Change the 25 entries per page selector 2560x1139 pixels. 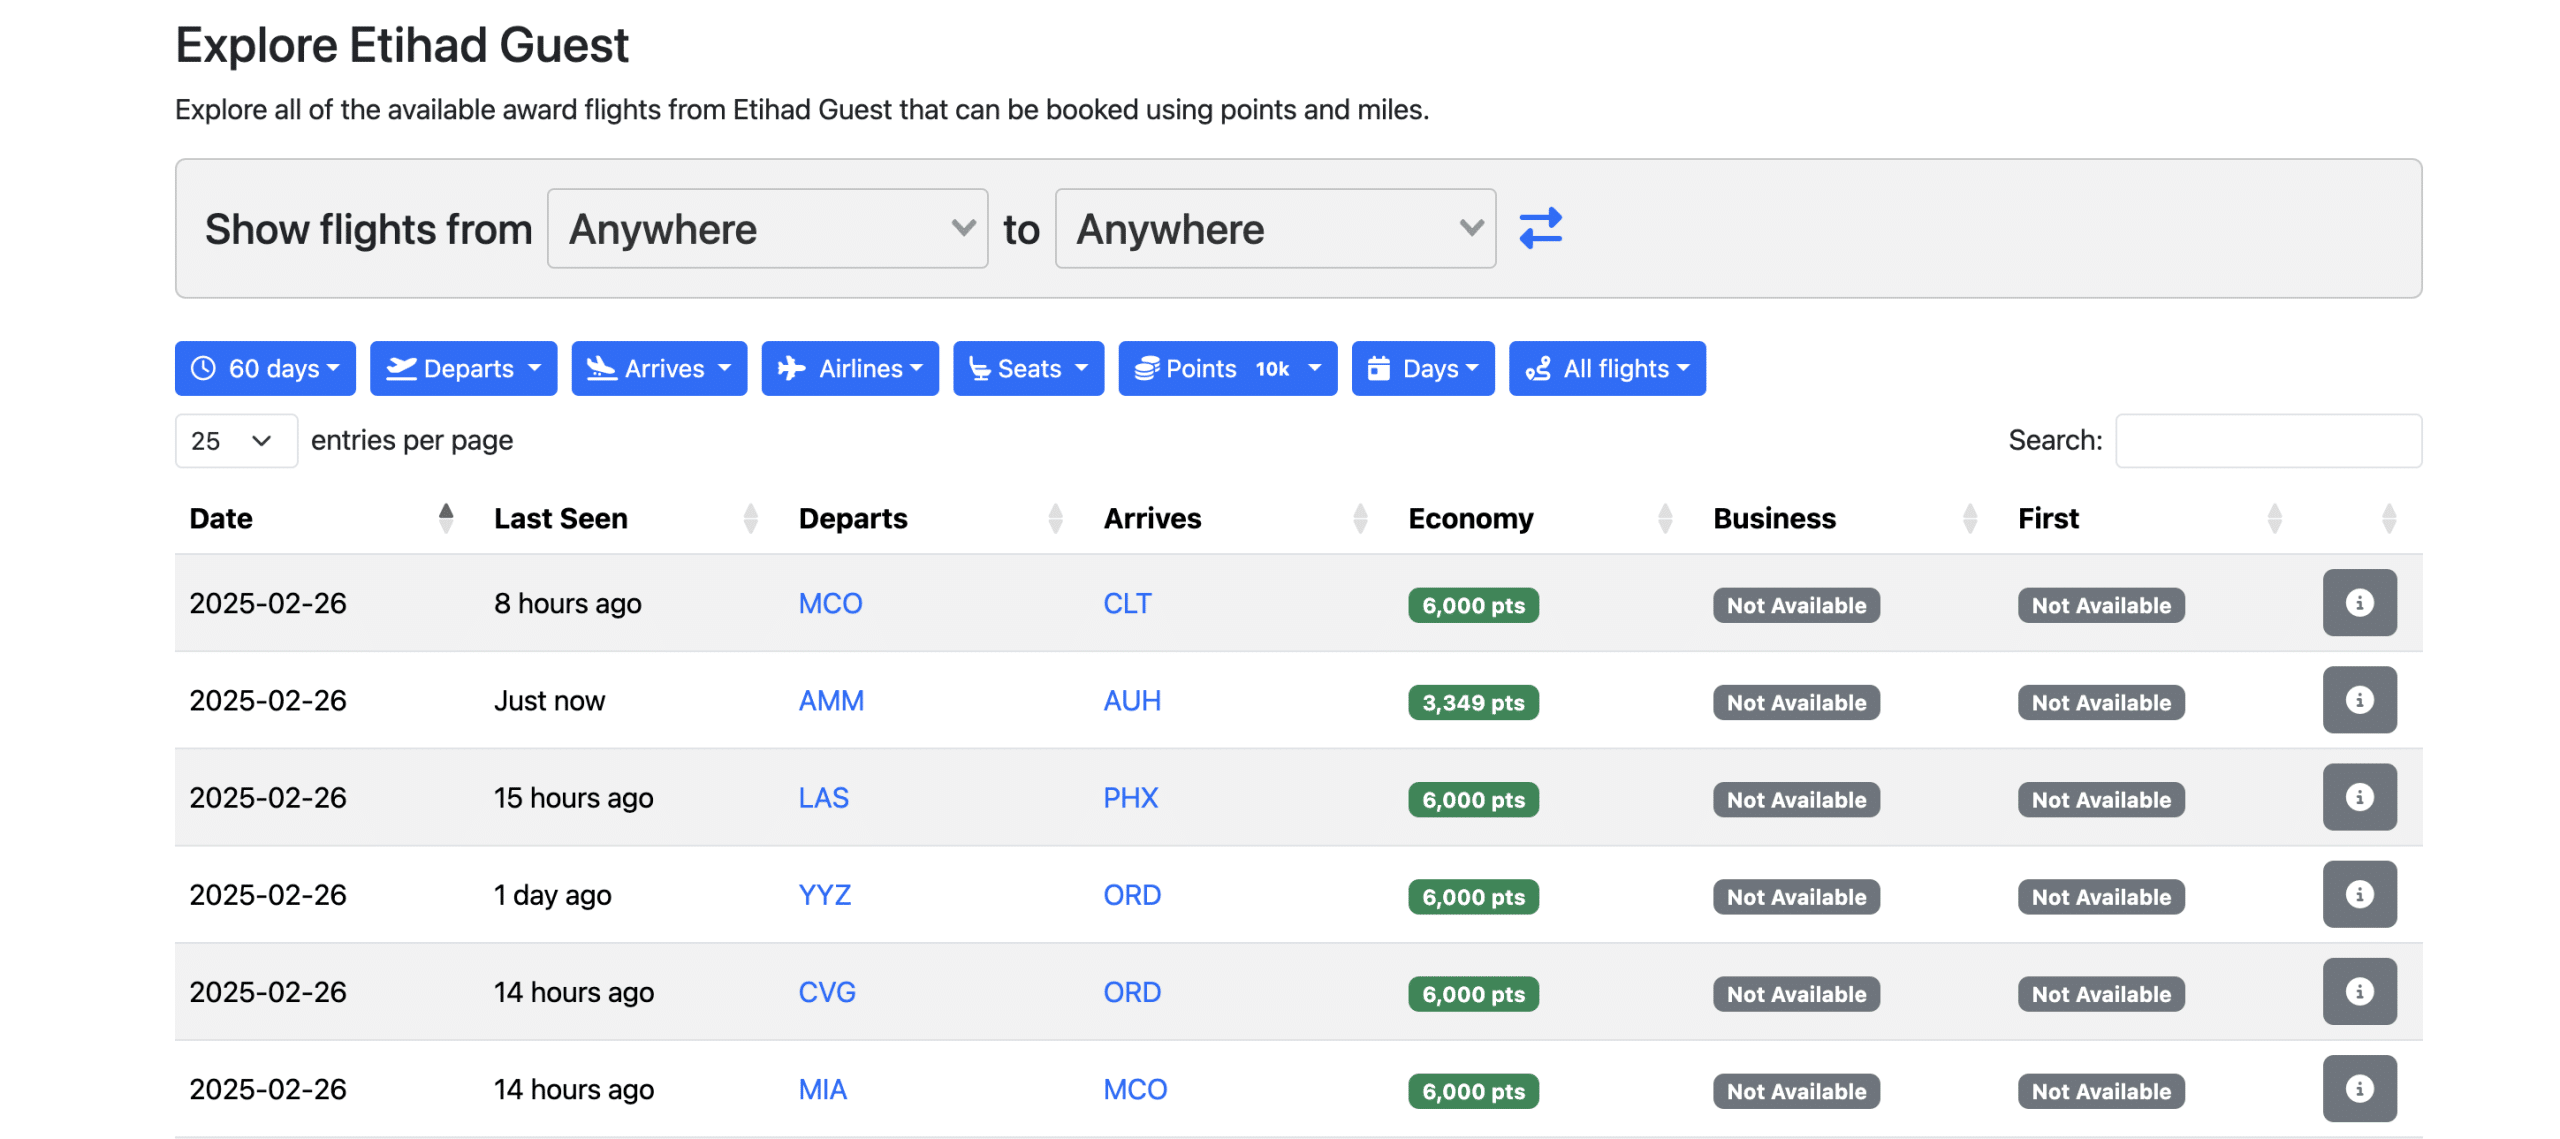tap(235, 441)
